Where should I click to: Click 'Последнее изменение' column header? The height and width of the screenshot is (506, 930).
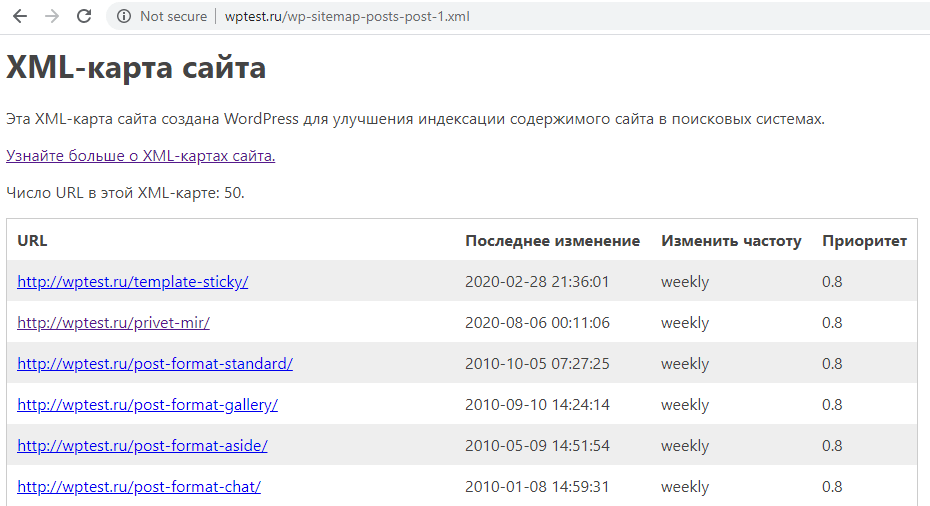pos(552,241)
